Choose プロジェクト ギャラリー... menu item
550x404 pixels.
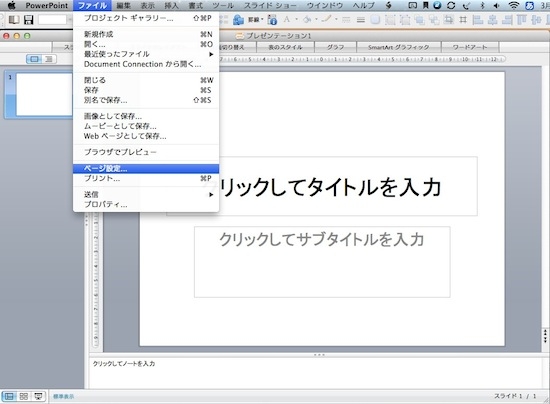pyautogui.click(x=146, y=18)
